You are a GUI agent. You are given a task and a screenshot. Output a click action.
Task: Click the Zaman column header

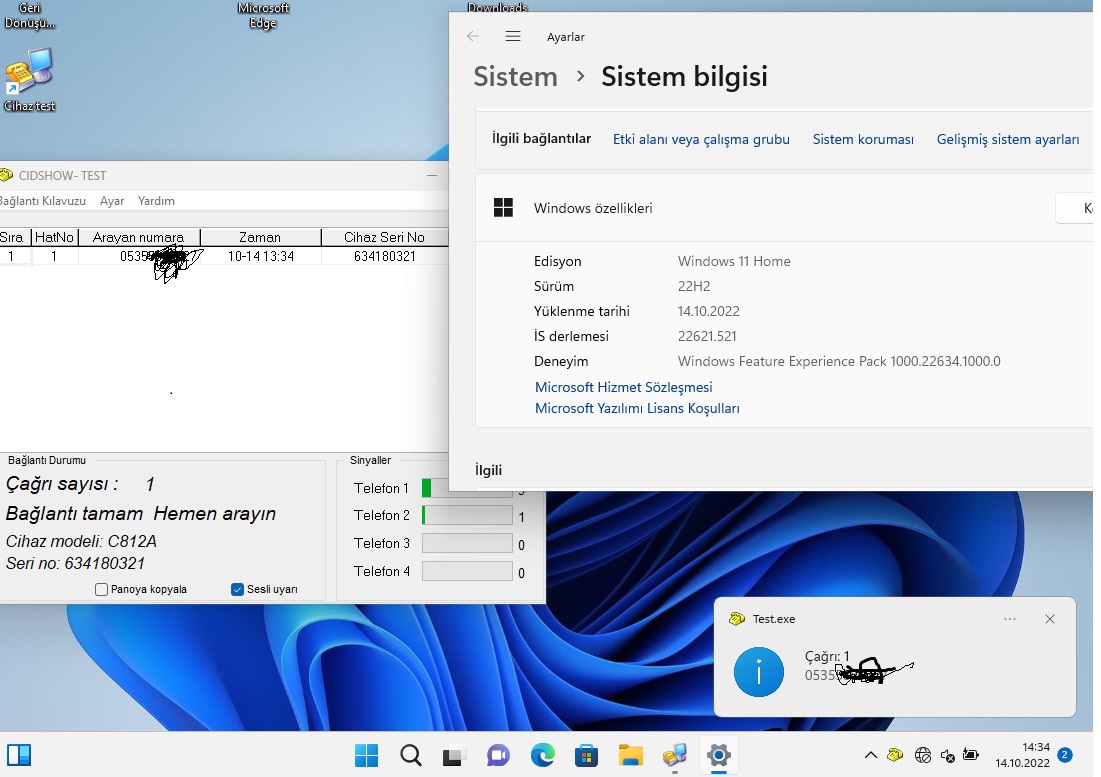pyautogui.click(x=260, y=237)
